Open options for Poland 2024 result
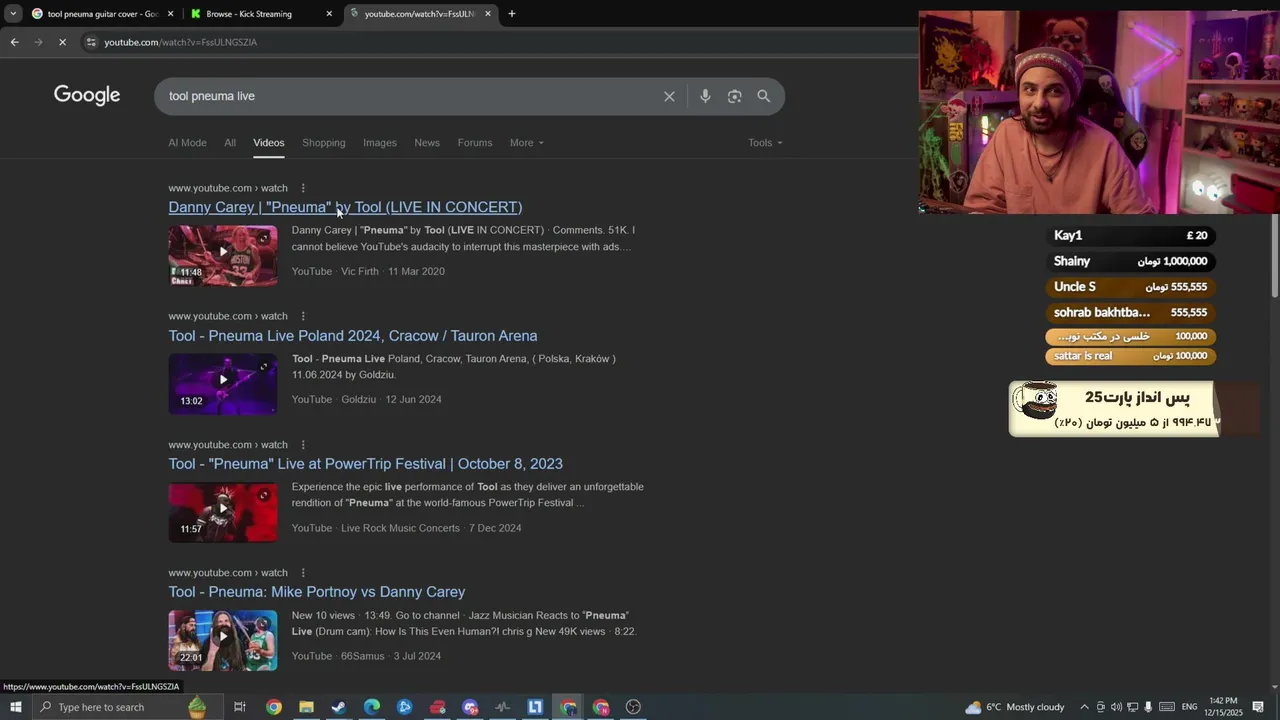Screen dimensions: 1280x720 303,316
